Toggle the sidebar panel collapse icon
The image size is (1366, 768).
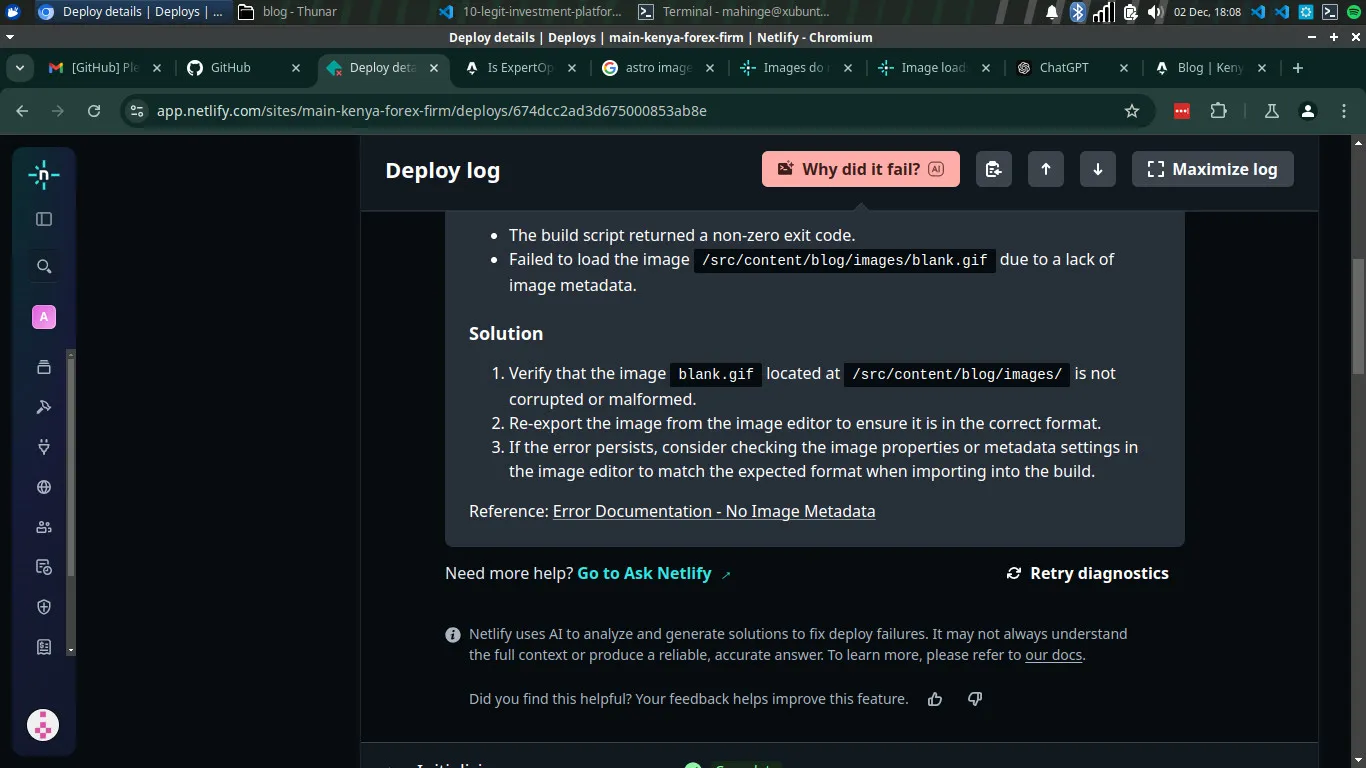[x=43, y=219]
